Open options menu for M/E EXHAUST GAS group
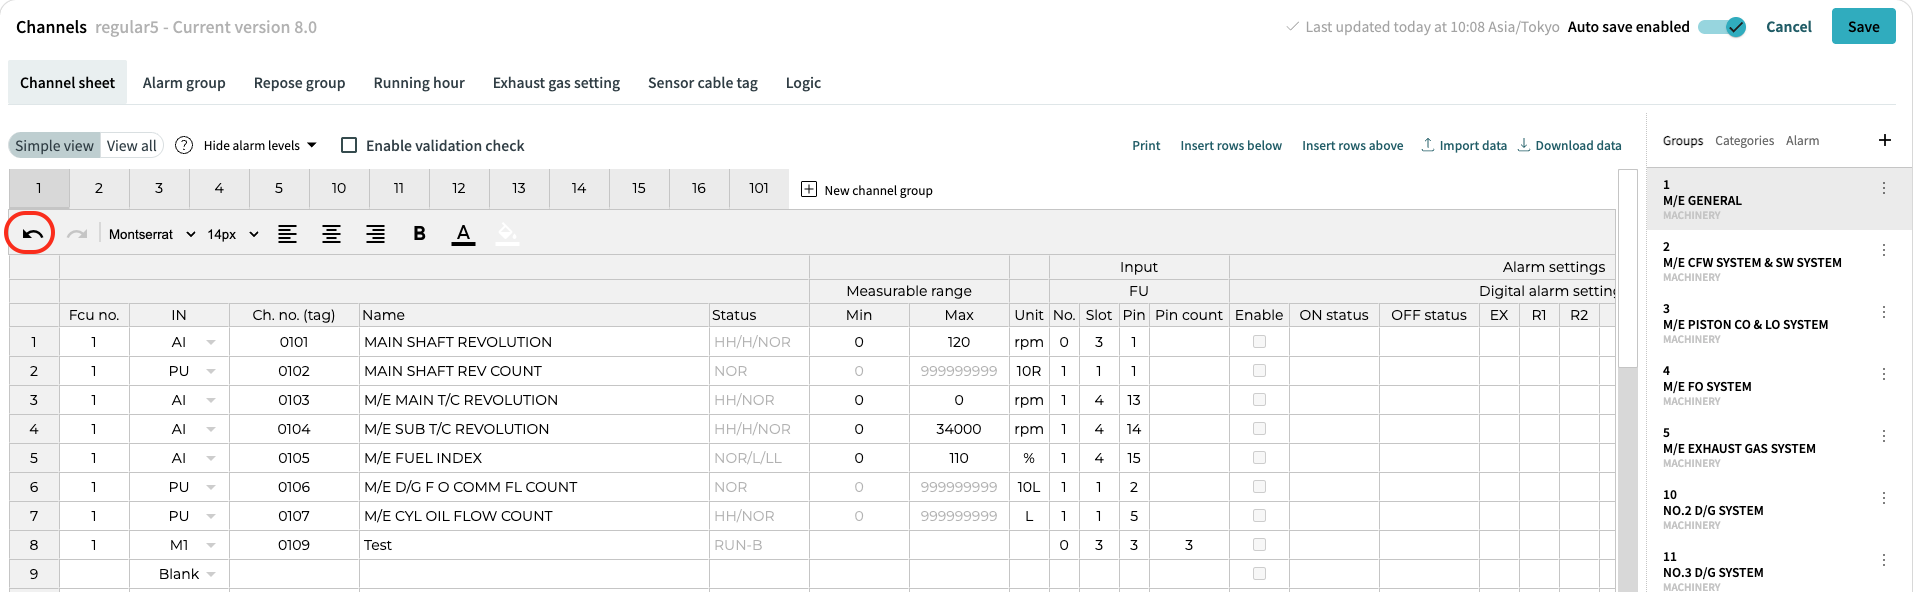This screenshot has width=1913, height=592. (1883, 436)
